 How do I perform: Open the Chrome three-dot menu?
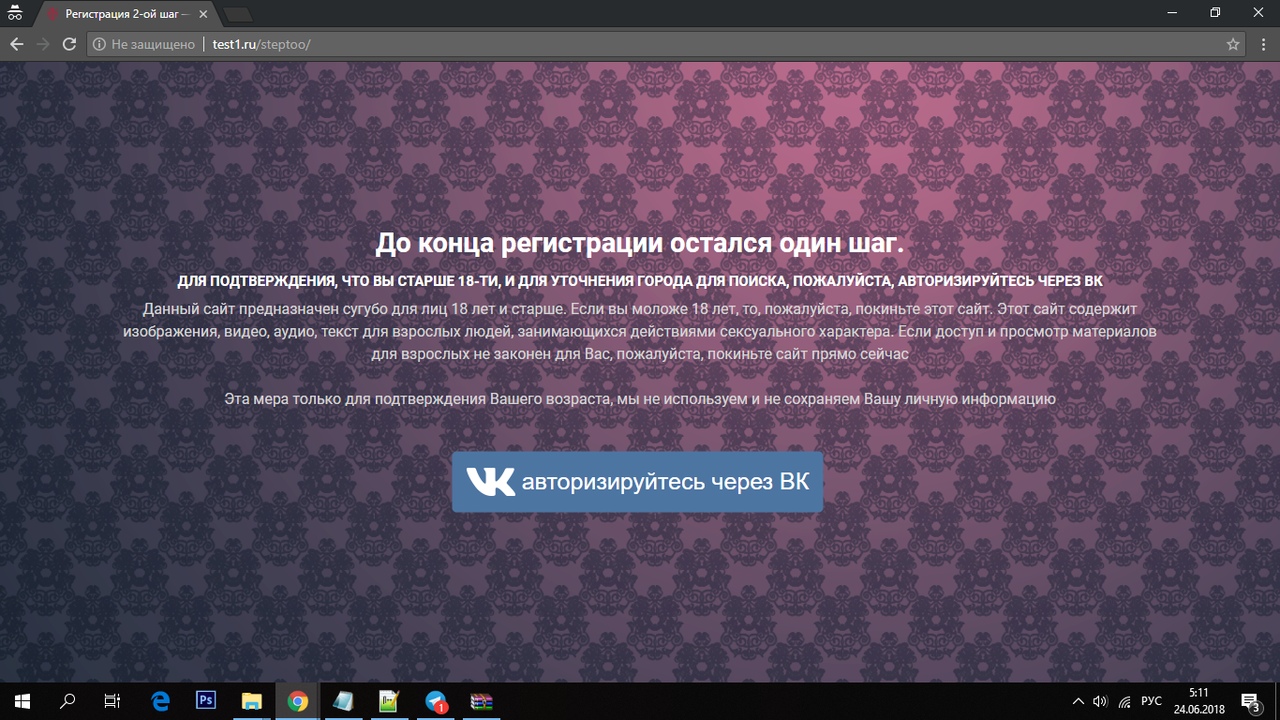pos(1262,44)
